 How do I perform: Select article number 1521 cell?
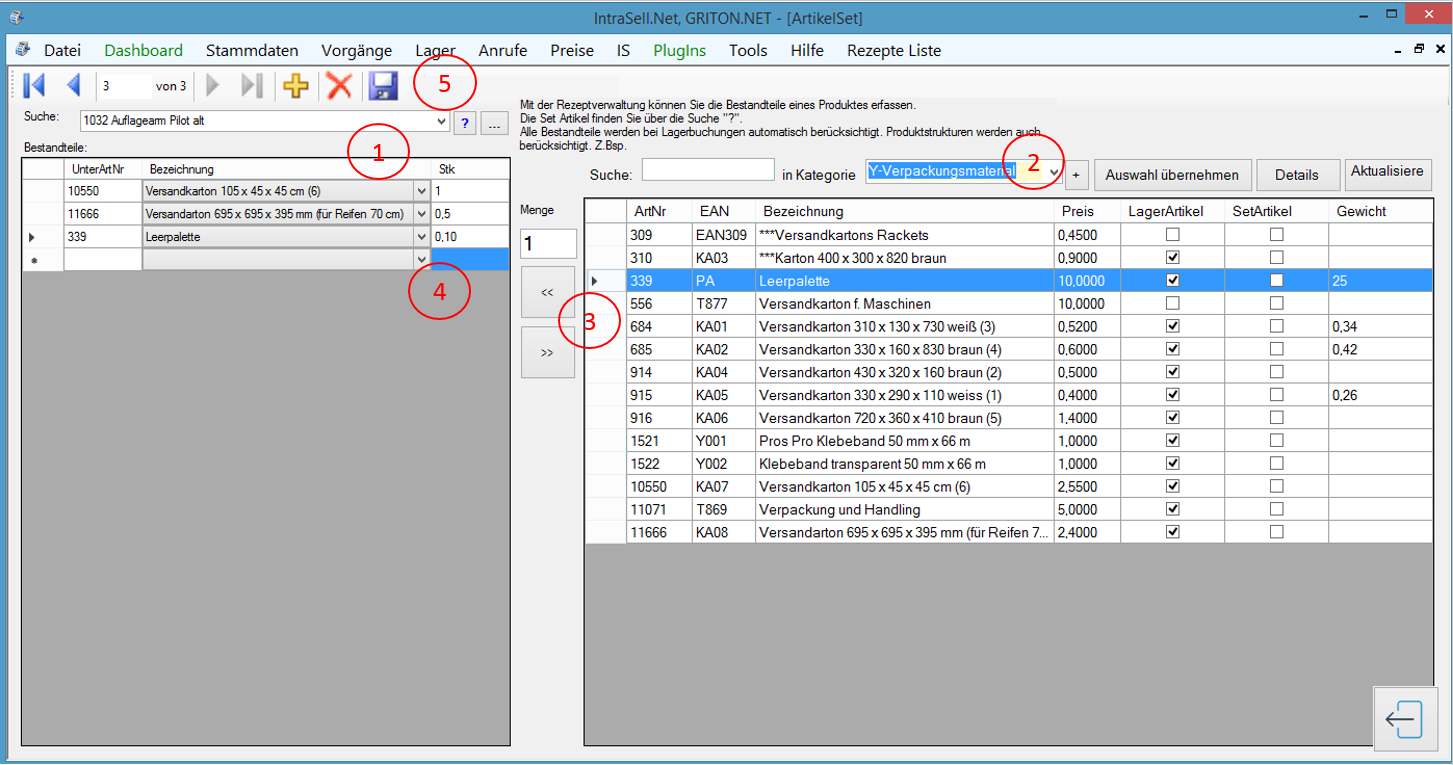659,441
